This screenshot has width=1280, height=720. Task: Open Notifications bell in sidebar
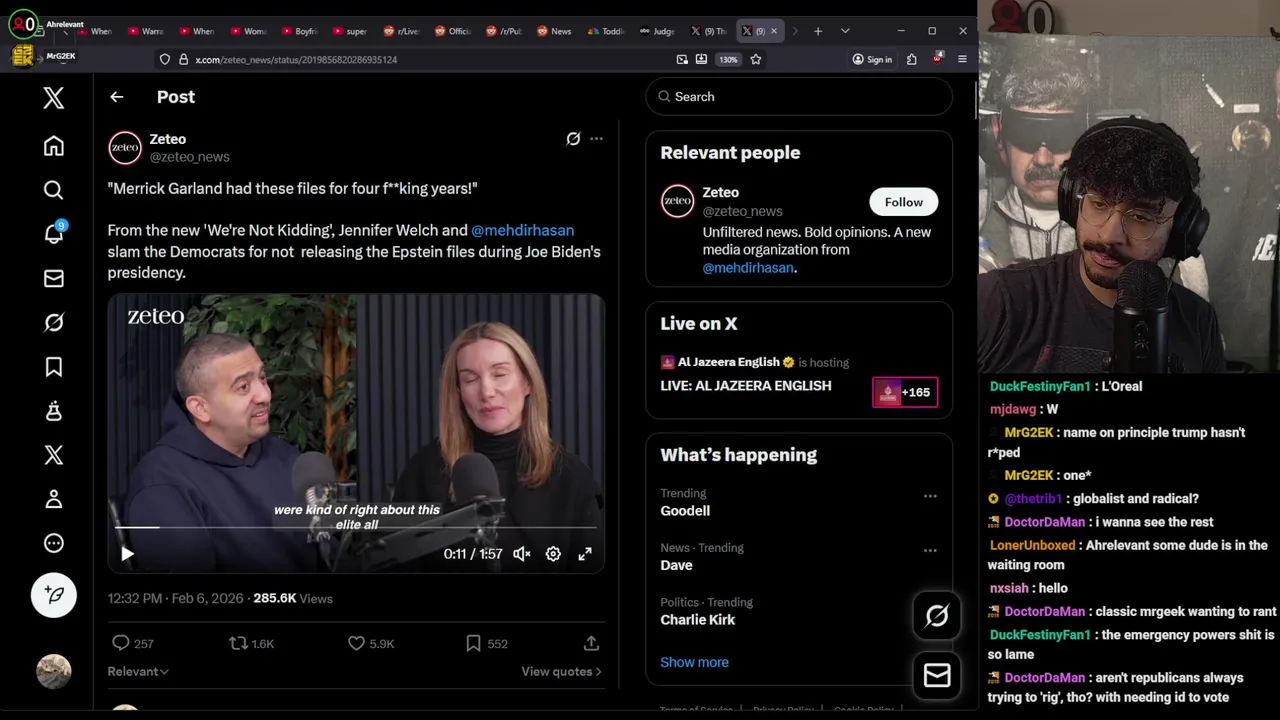point(54,233)
